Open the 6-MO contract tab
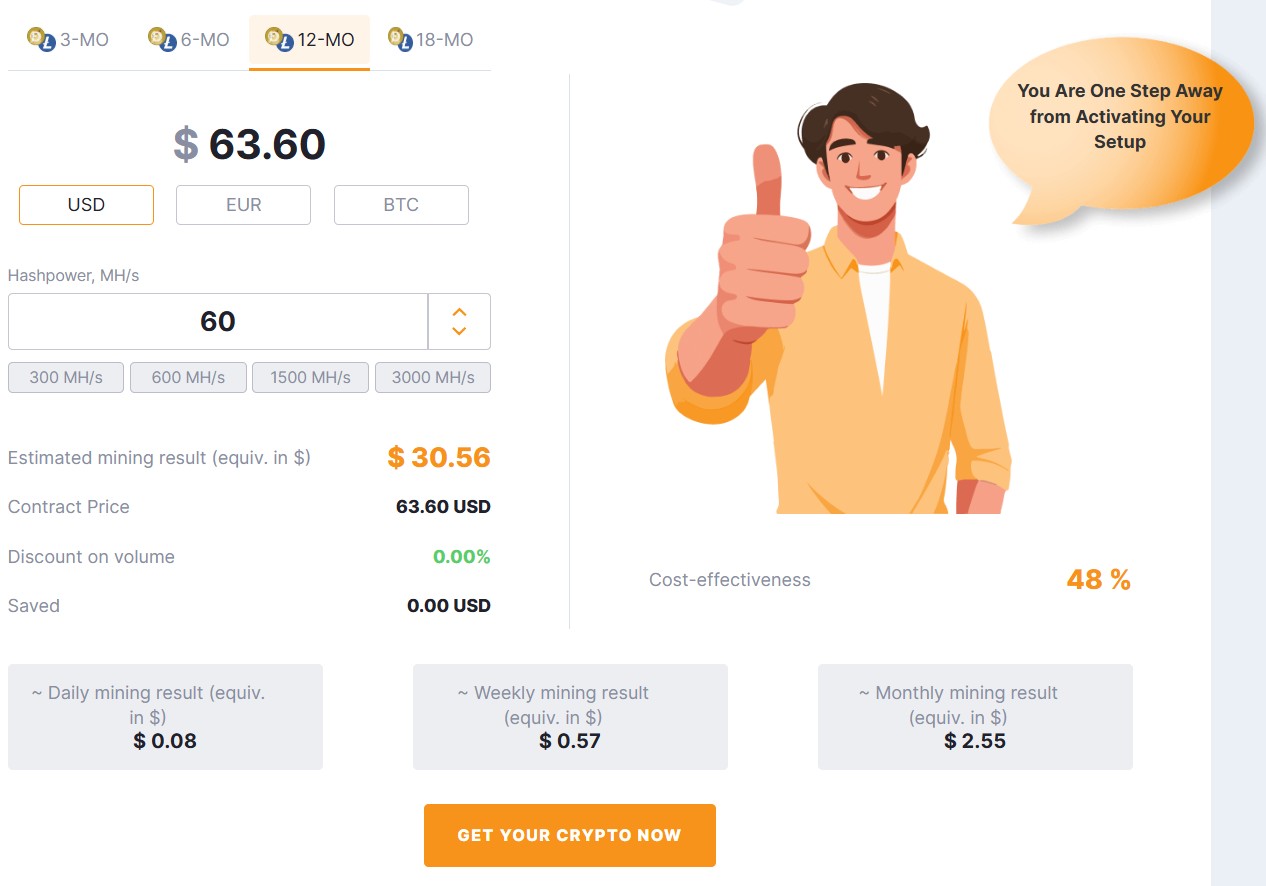Screen dimensions: 1266x886 click(x=190, y=41)
